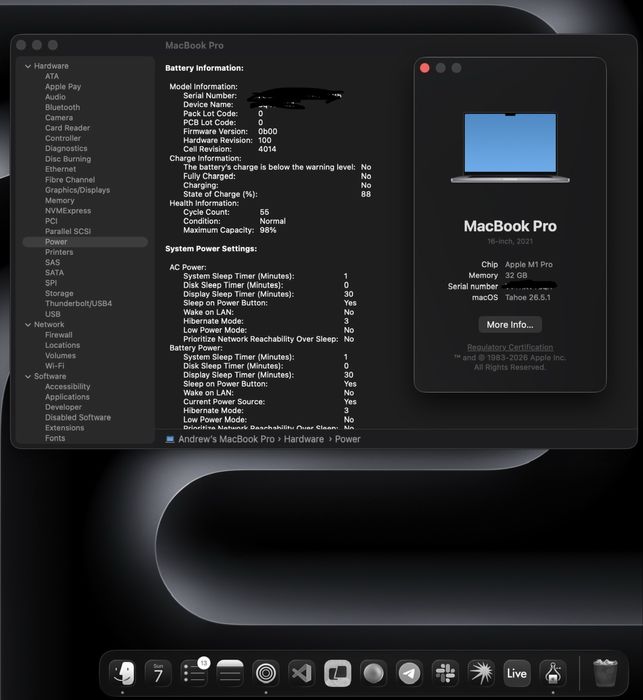643x700 pixels.
Task: Select Camera in the sidebar
Action: pyautogui.click(x=59, y=118)
